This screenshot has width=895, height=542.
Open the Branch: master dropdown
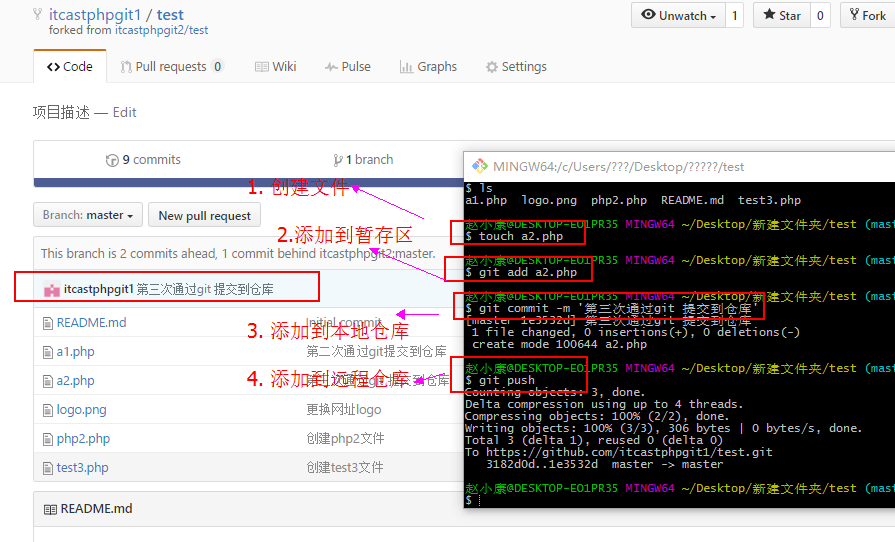tap(88, 215)
